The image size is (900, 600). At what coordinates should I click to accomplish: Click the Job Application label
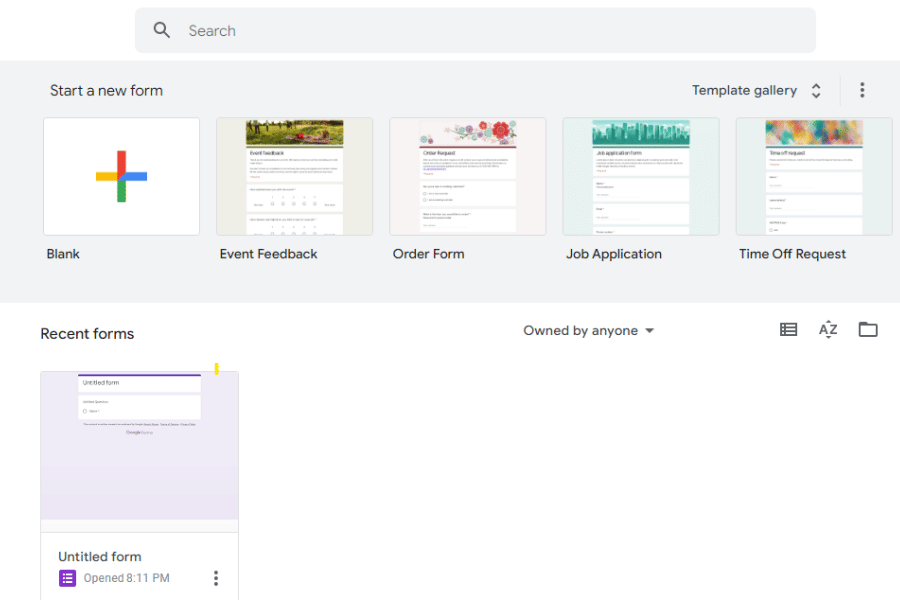pos(613,254)
